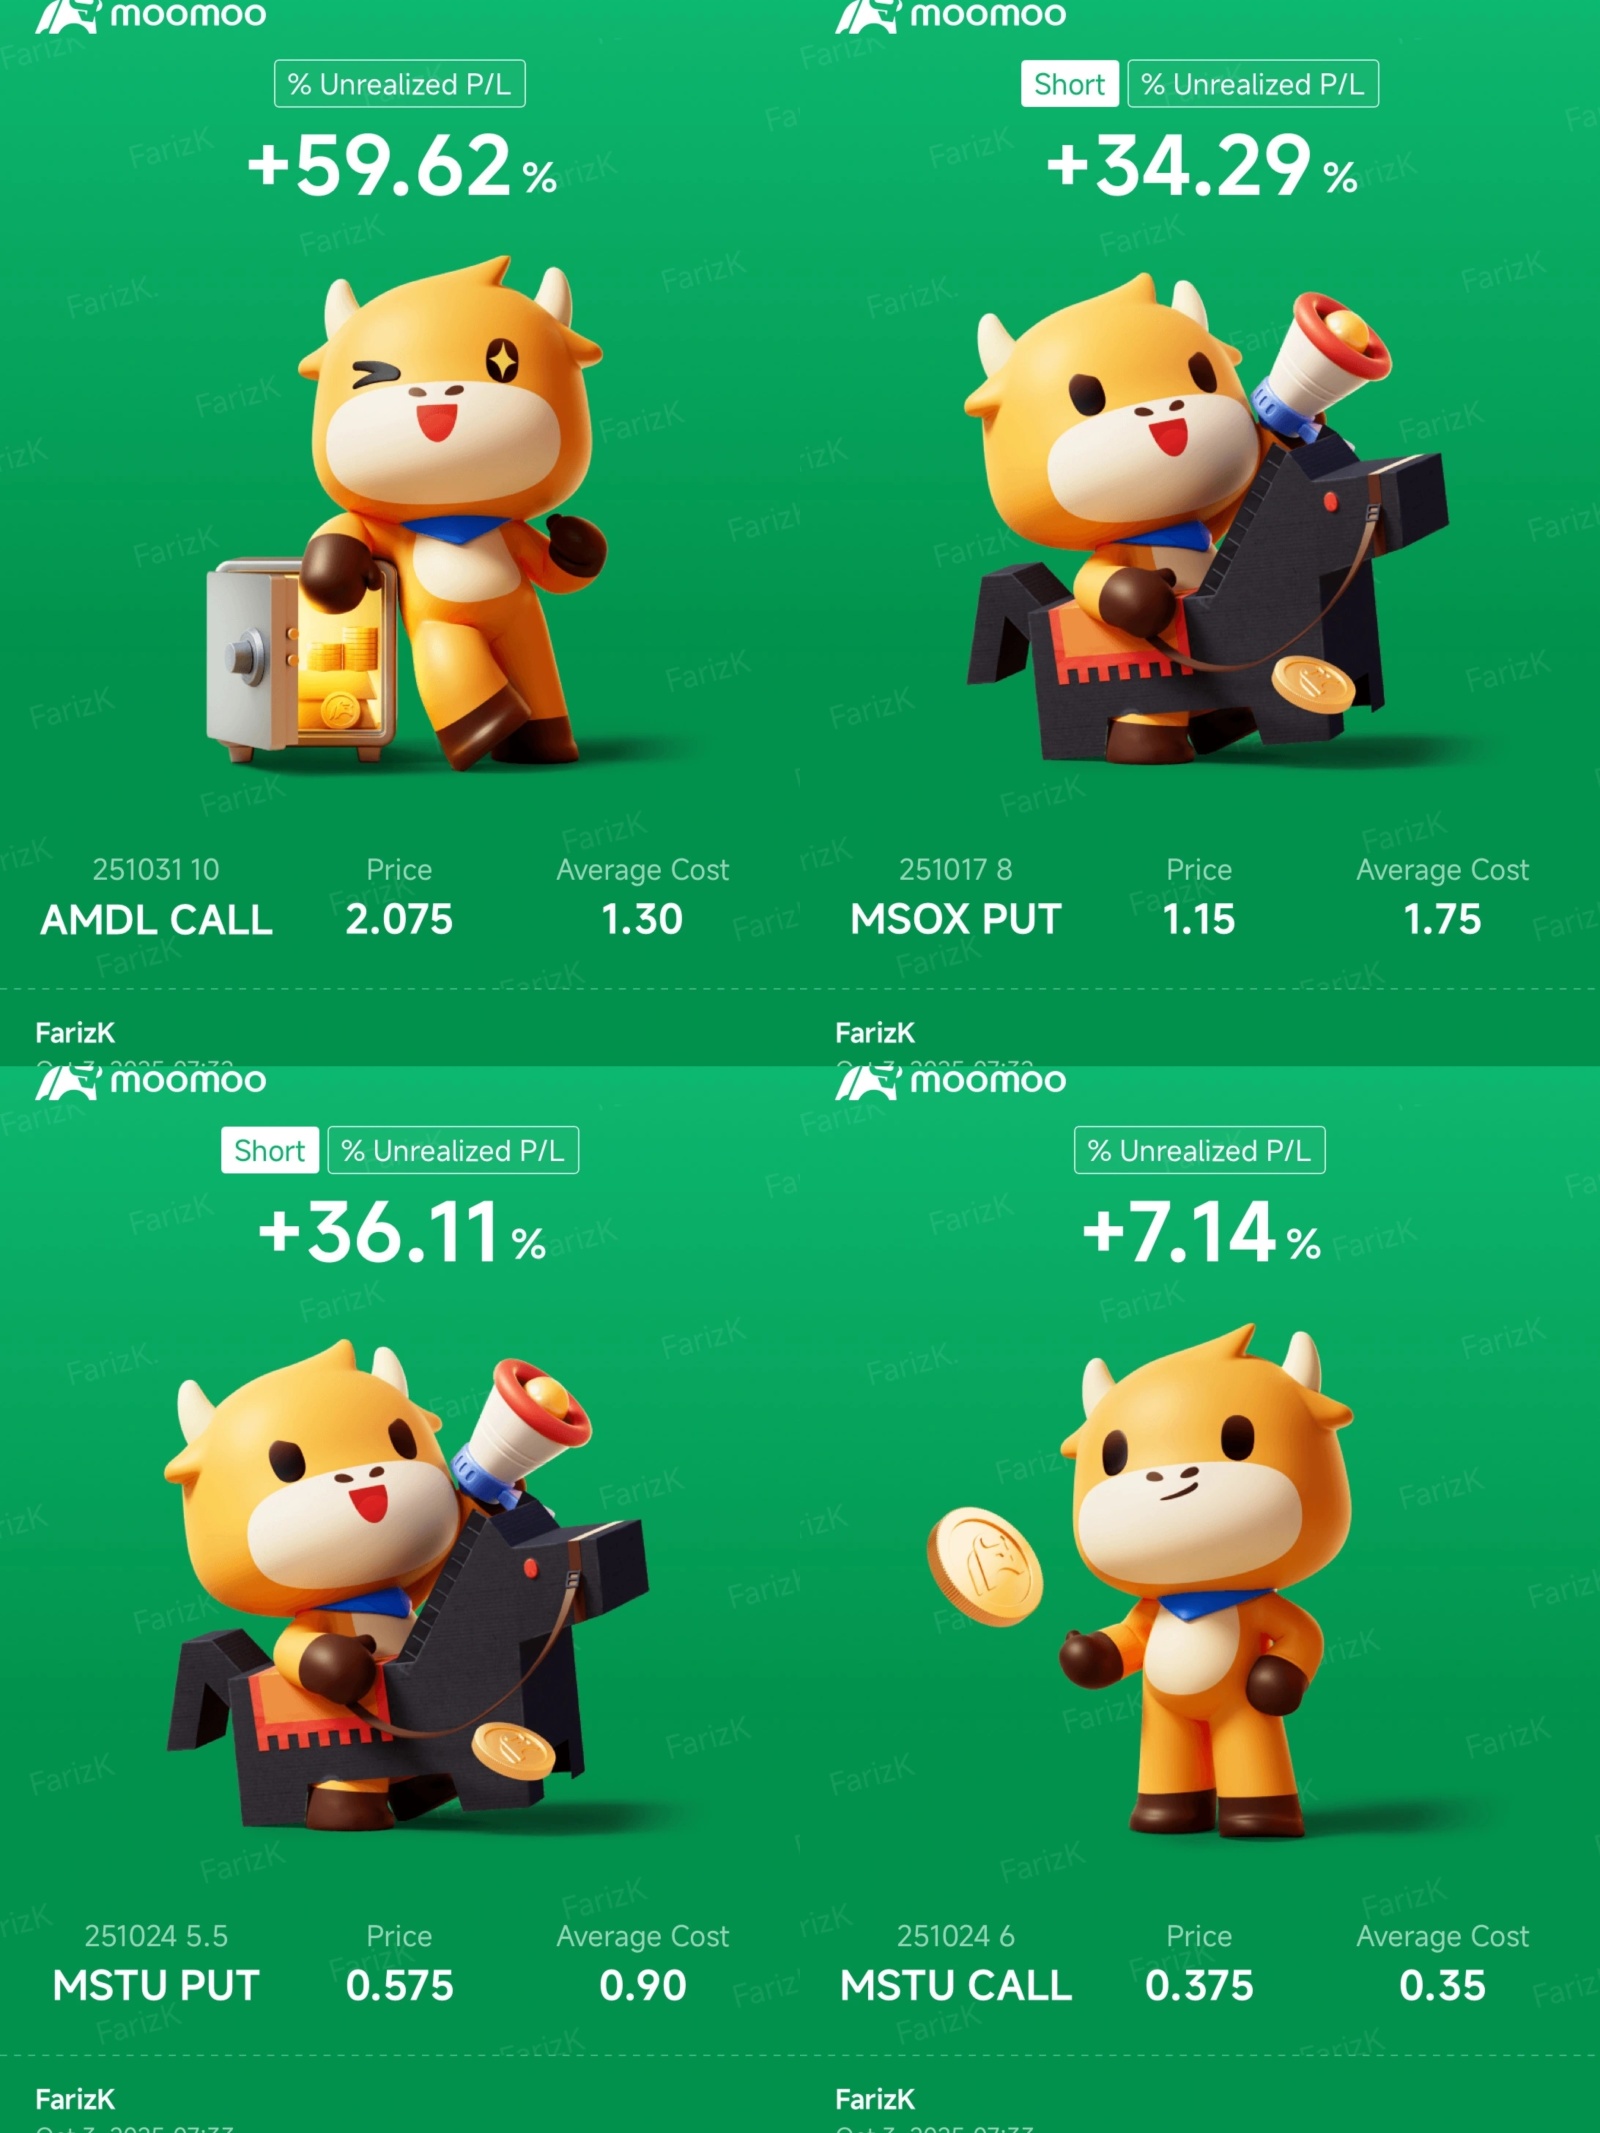Tap the winking bull mascot with safe

tap(405, 513)
